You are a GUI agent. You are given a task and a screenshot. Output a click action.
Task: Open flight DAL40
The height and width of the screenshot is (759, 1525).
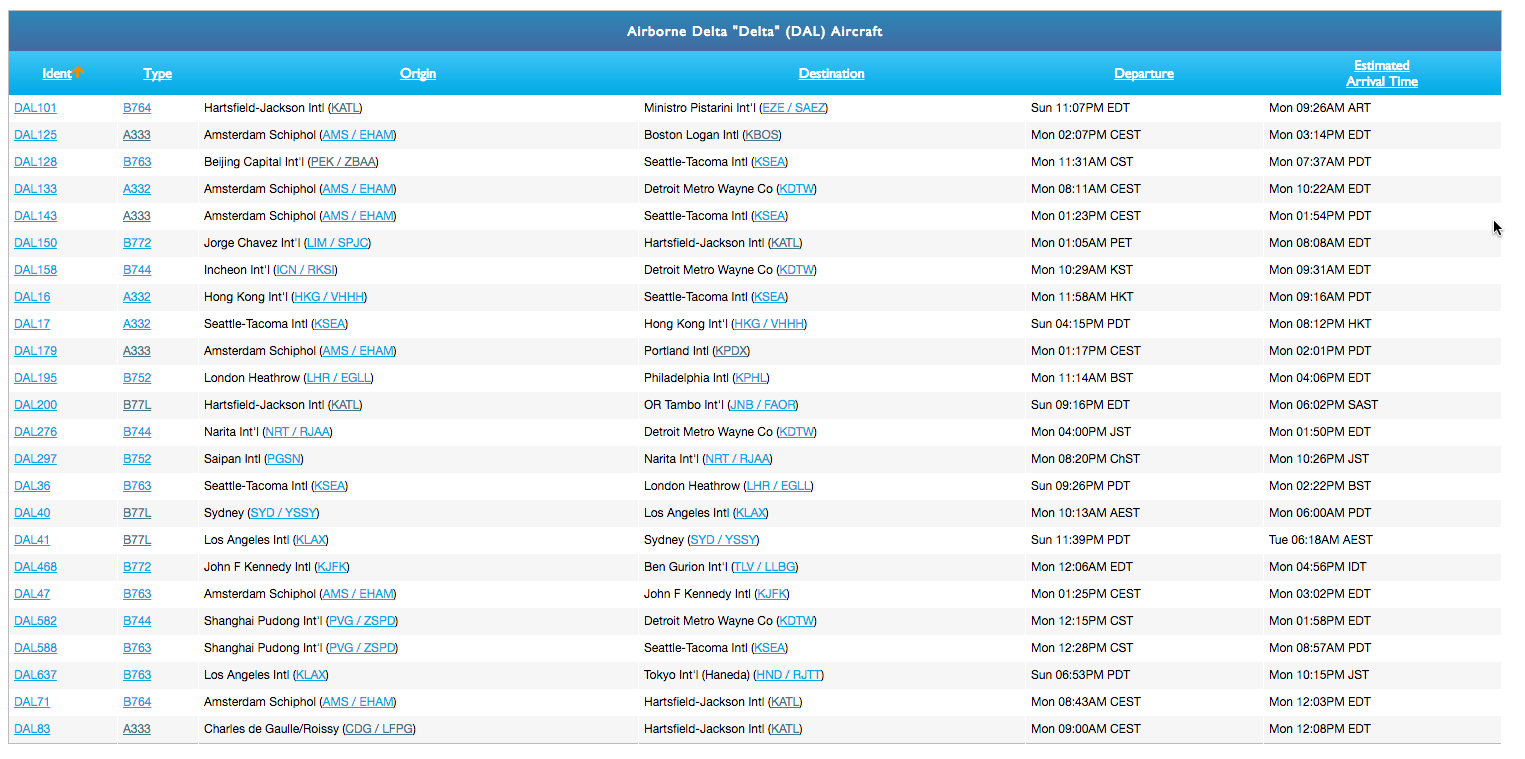pyautogui.click(x=32, y=513)
